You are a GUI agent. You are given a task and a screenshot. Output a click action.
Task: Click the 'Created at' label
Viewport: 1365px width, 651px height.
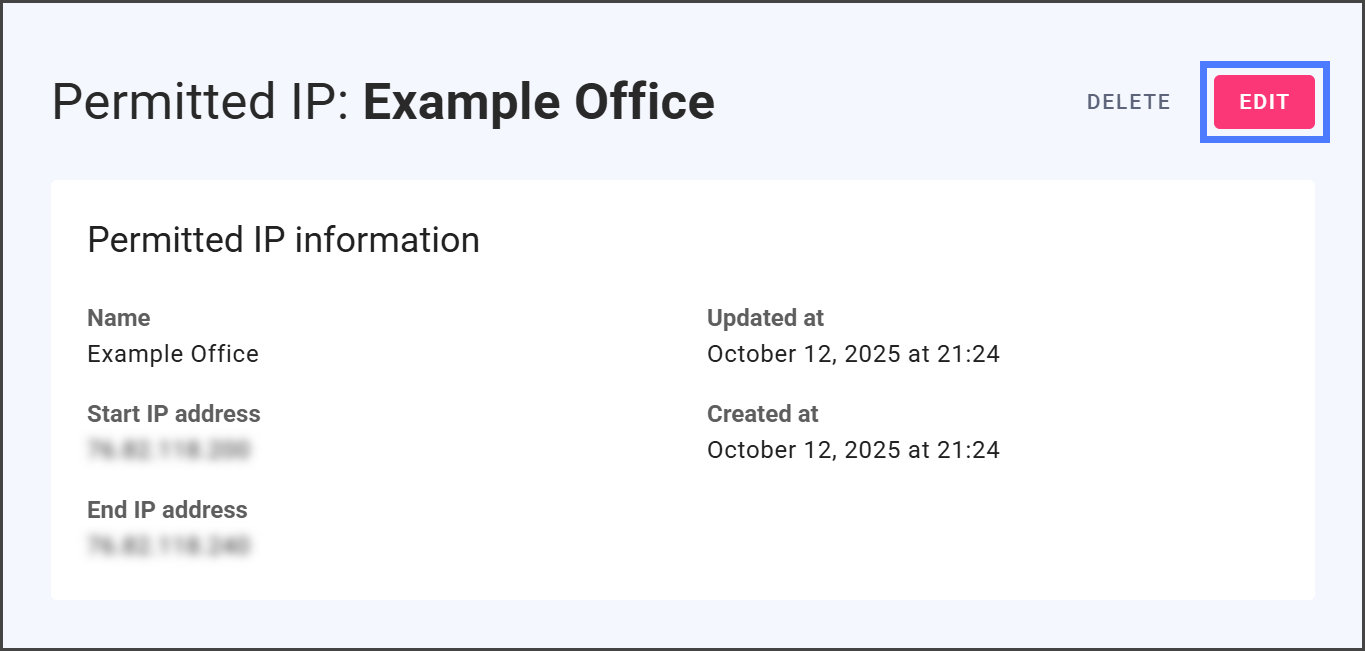[x=762, y=414]
